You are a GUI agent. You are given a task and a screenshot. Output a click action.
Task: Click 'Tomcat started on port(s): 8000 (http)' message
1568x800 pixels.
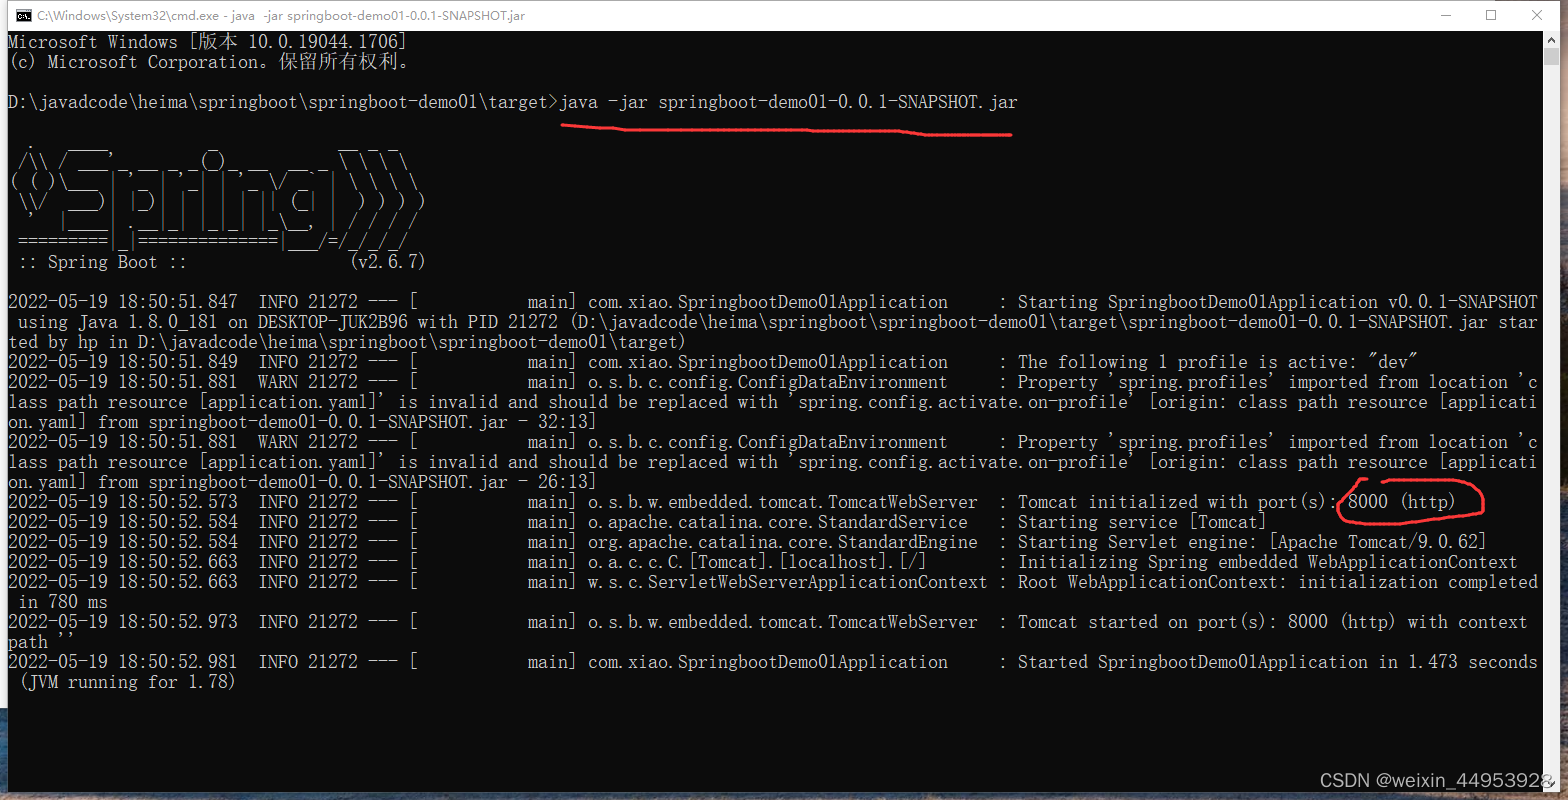[x=1207, y=622]
